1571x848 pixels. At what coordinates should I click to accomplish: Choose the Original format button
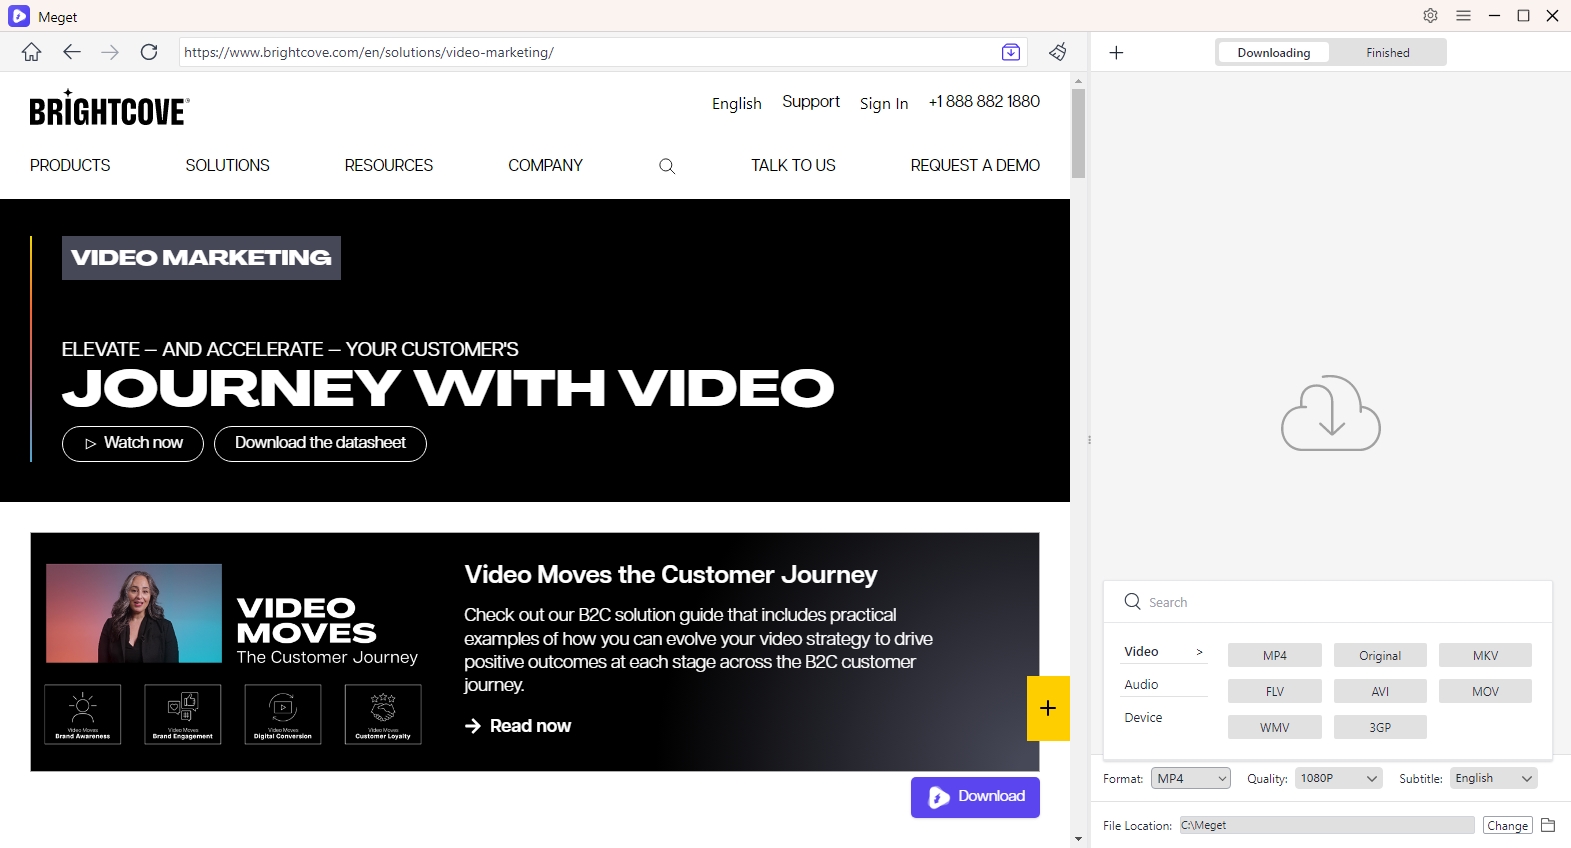[x=1380, y=655]
